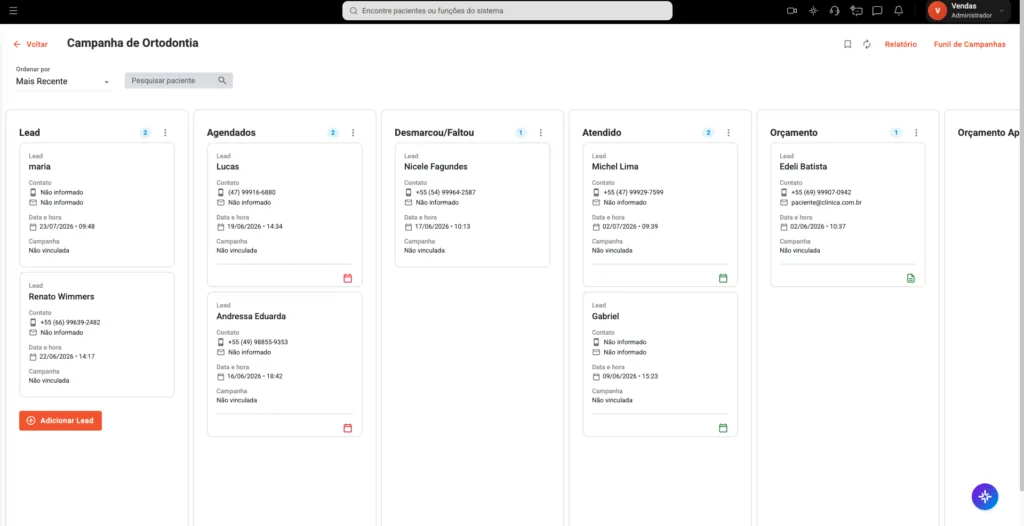The width and height of the screenshot is (1024, 526).
Task: Open the Atendido column three-dot menu
Action: click(x=729, y=133)
